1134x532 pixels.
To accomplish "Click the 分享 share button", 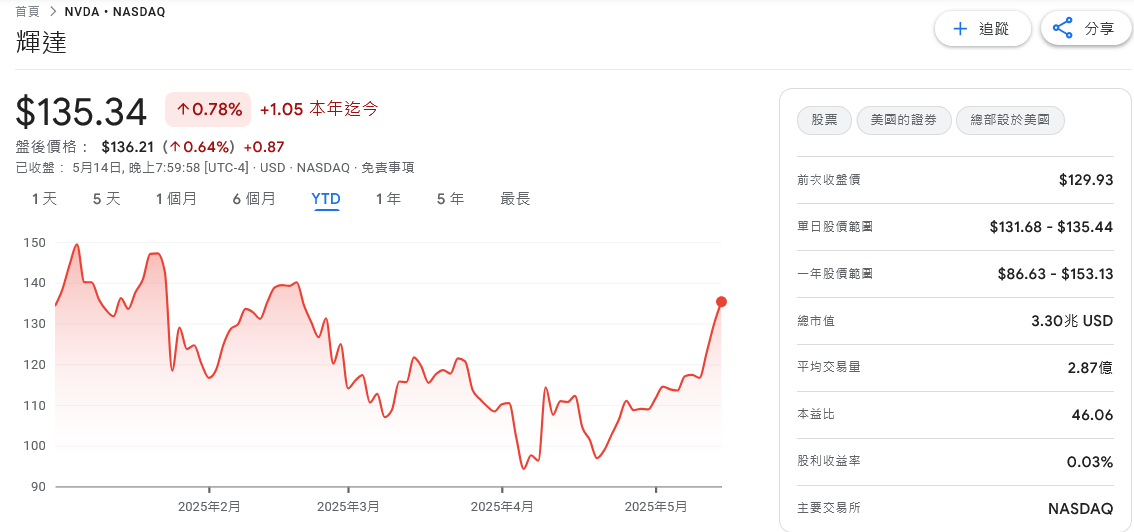I will click(x=1087, y=29).
